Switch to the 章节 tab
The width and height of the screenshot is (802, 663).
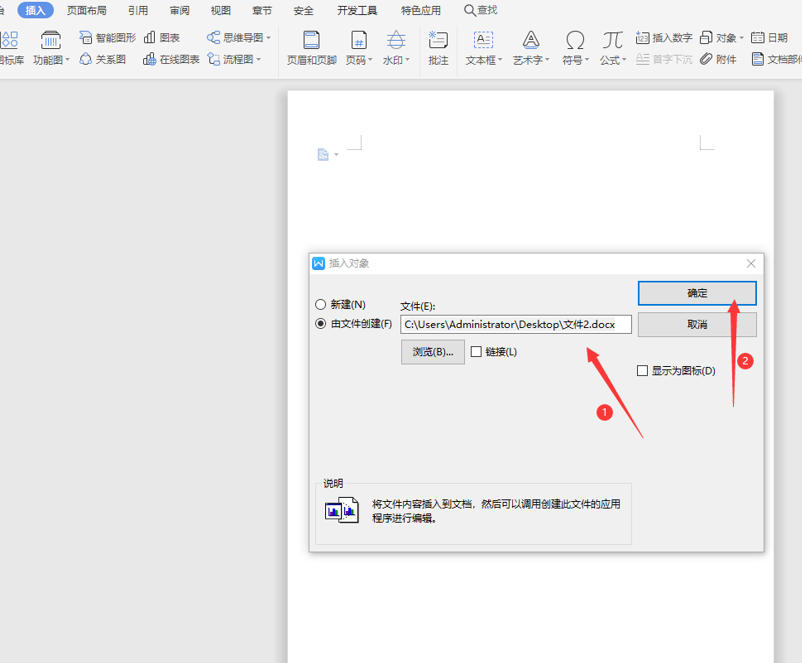pyautogui.click(x=262, y=10)
